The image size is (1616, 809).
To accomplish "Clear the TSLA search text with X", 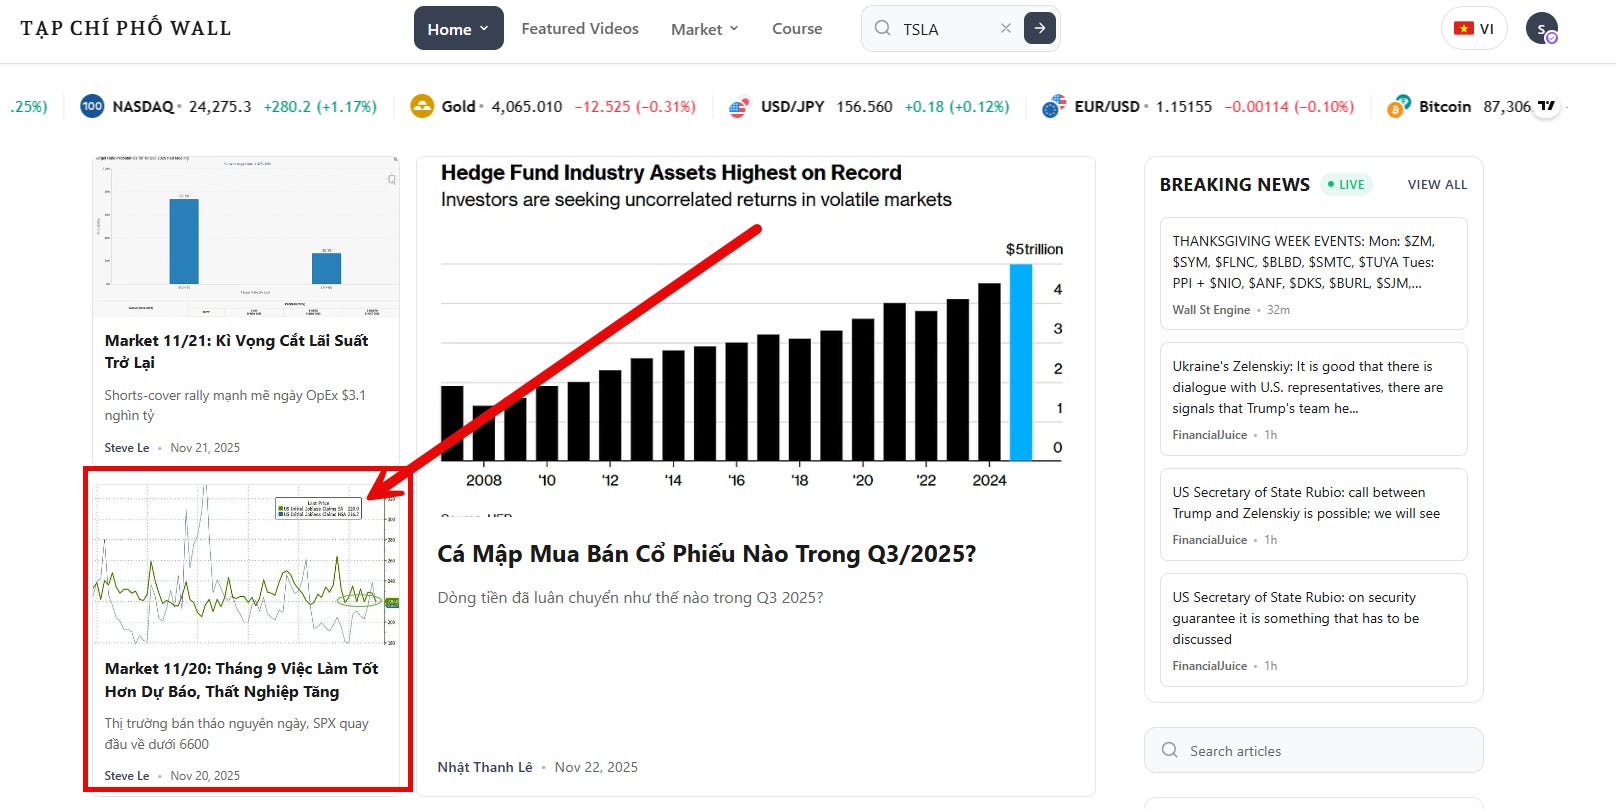I will 1005,29.
